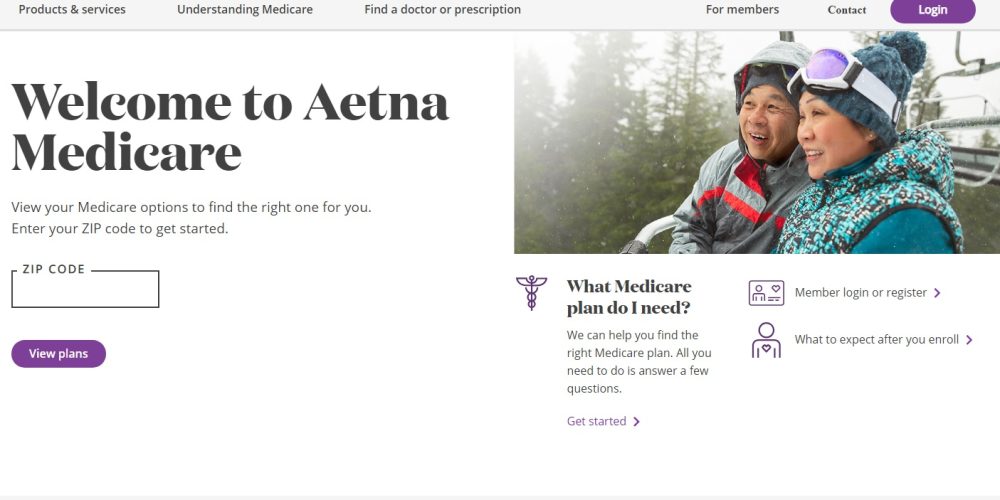Follow the Get started link
Screen dimensions: 1000x500
[596, 422]
